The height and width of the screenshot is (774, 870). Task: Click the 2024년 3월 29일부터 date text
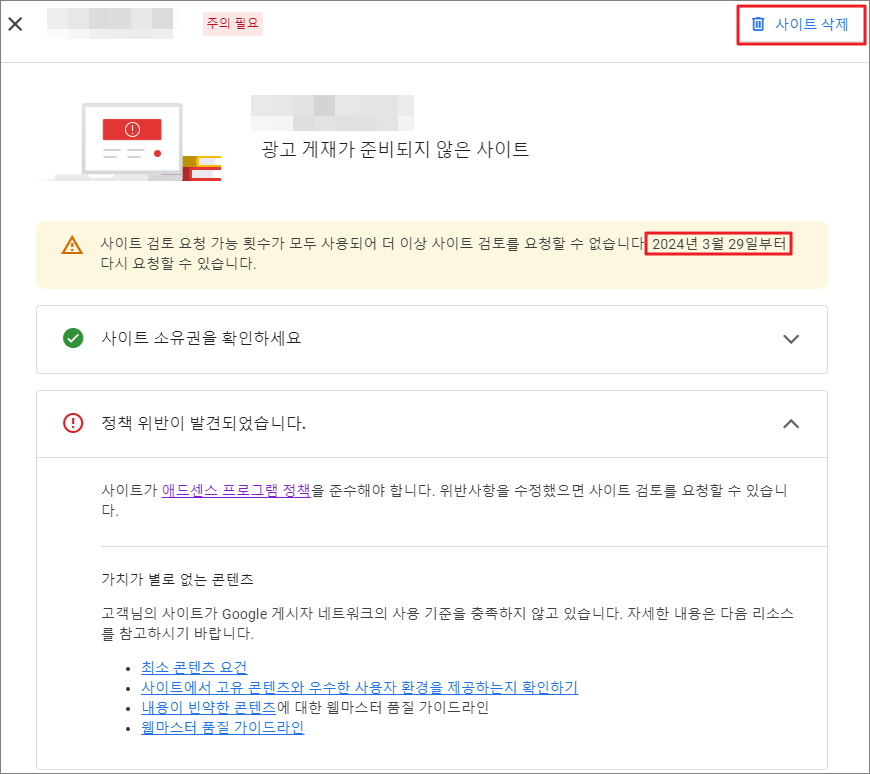(x=719, y=243)
